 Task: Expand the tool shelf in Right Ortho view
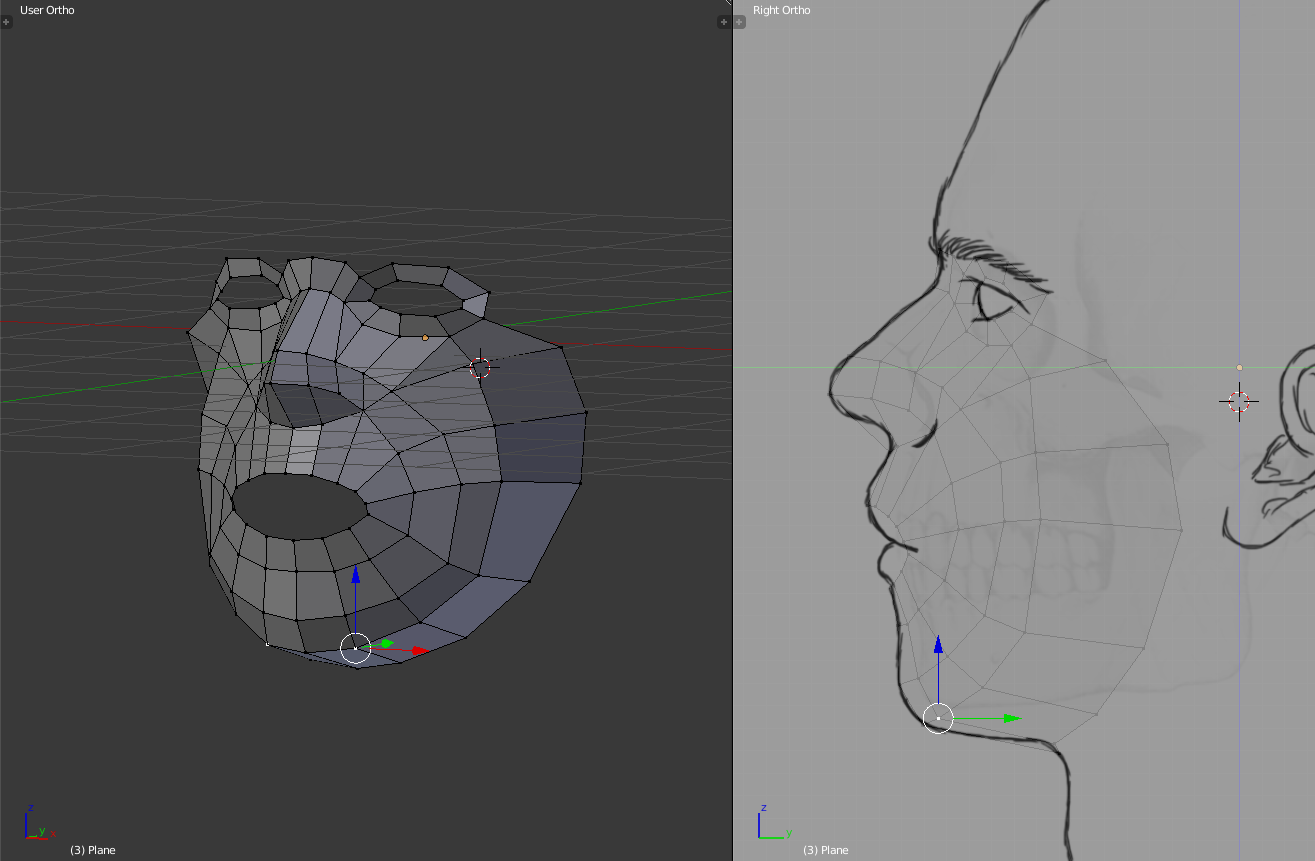739,22
